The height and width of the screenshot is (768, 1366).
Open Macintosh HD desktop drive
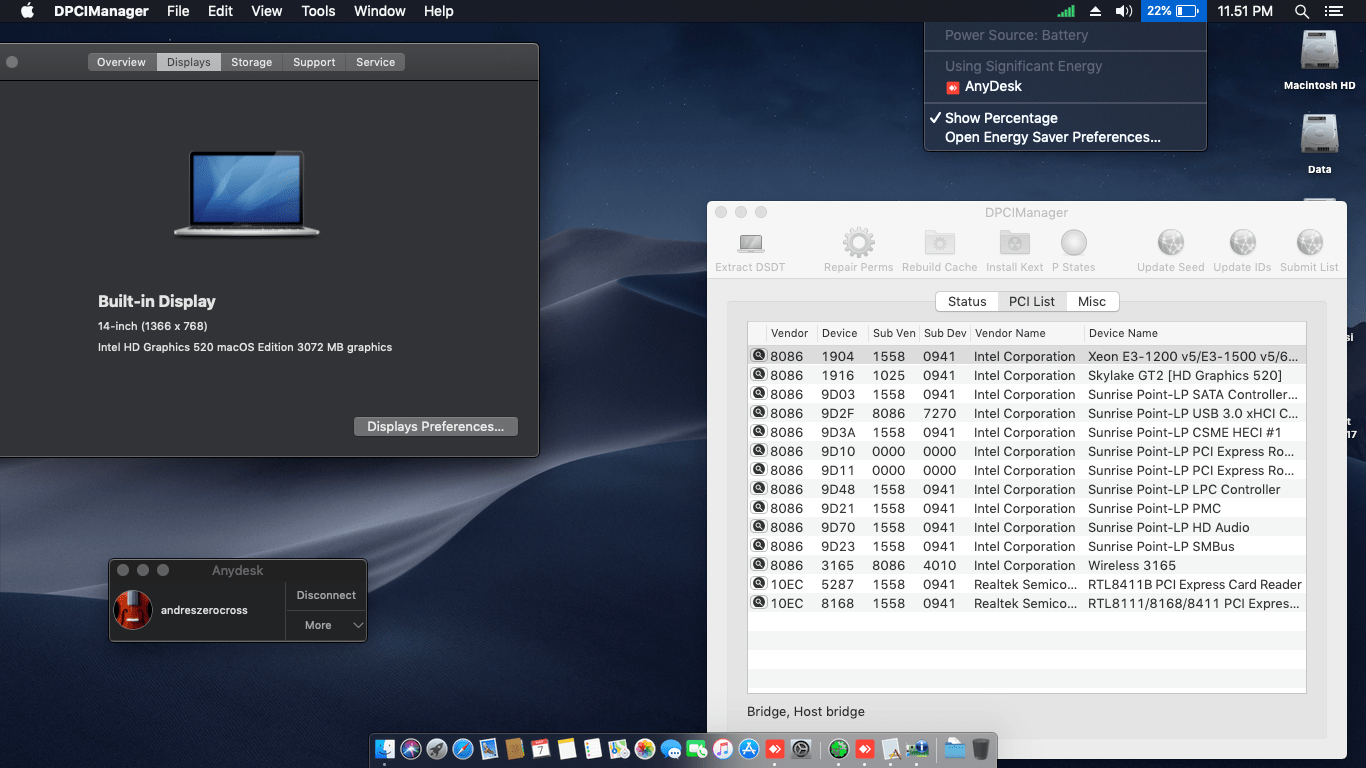[1319, 60]
